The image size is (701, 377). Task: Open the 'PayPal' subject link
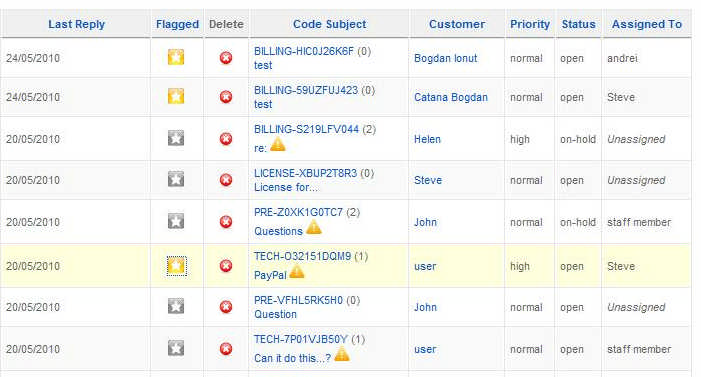coord(270,275)
